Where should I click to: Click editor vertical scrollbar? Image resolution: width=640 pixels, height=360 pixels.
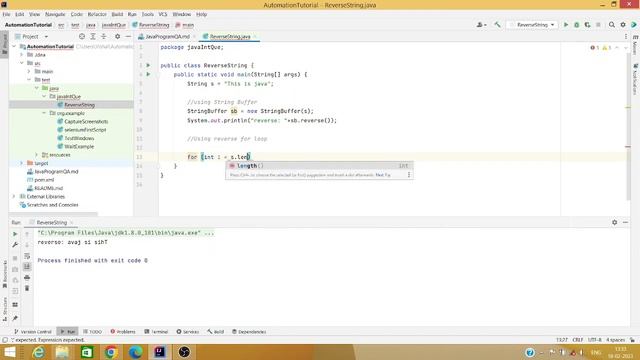[x=628, y=127]
